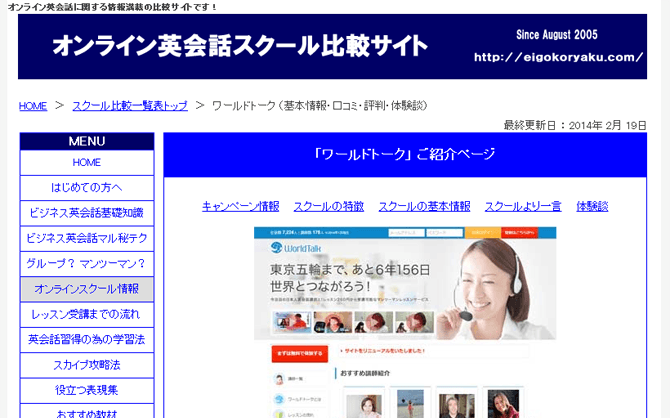Click the Since August 2005 text
670x418 pixels.
(557, 35)
